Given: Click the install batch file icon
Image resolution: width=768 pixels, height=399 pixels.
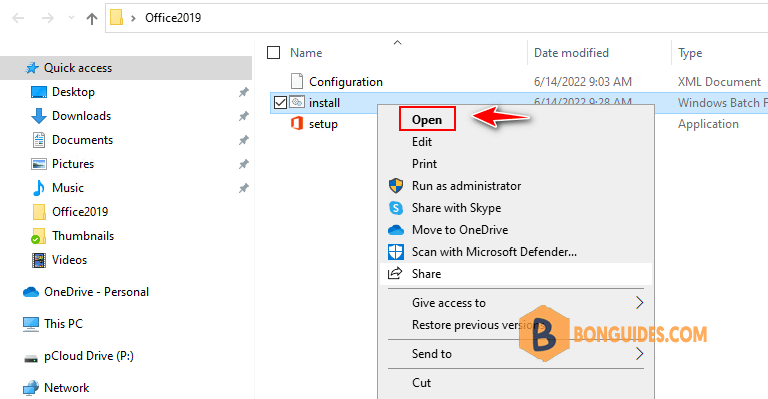Looking at the screenshot, I should 297,102.
